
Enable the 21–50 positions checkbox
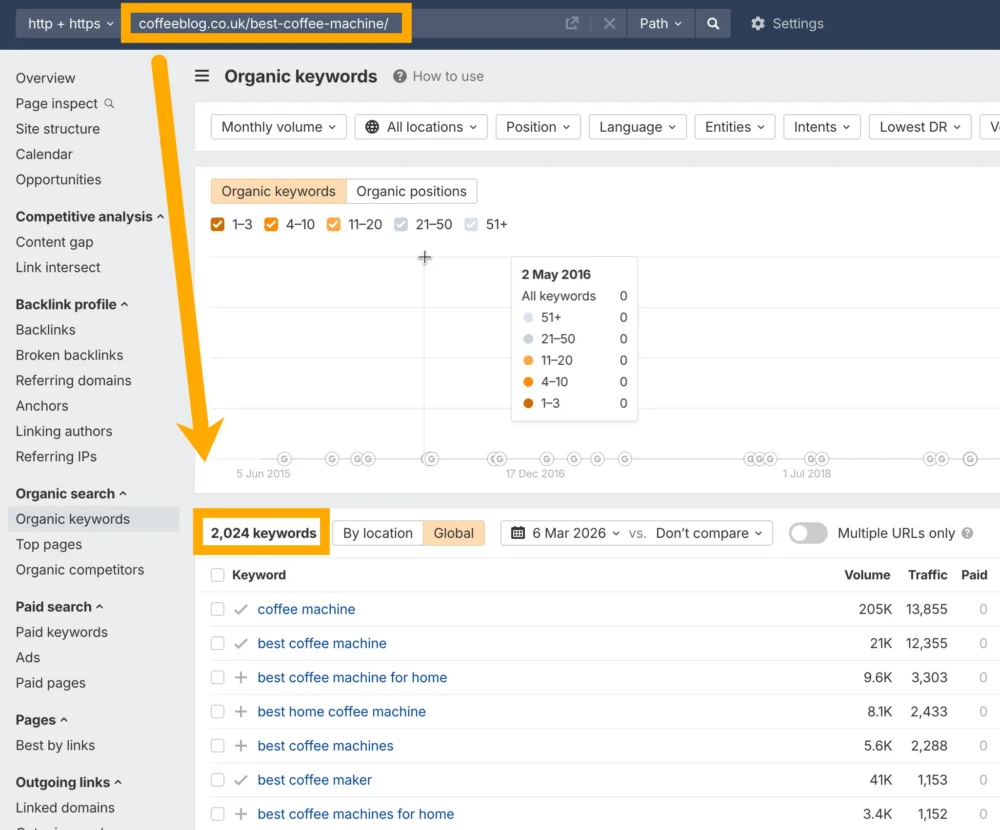[x=401, y=224]
